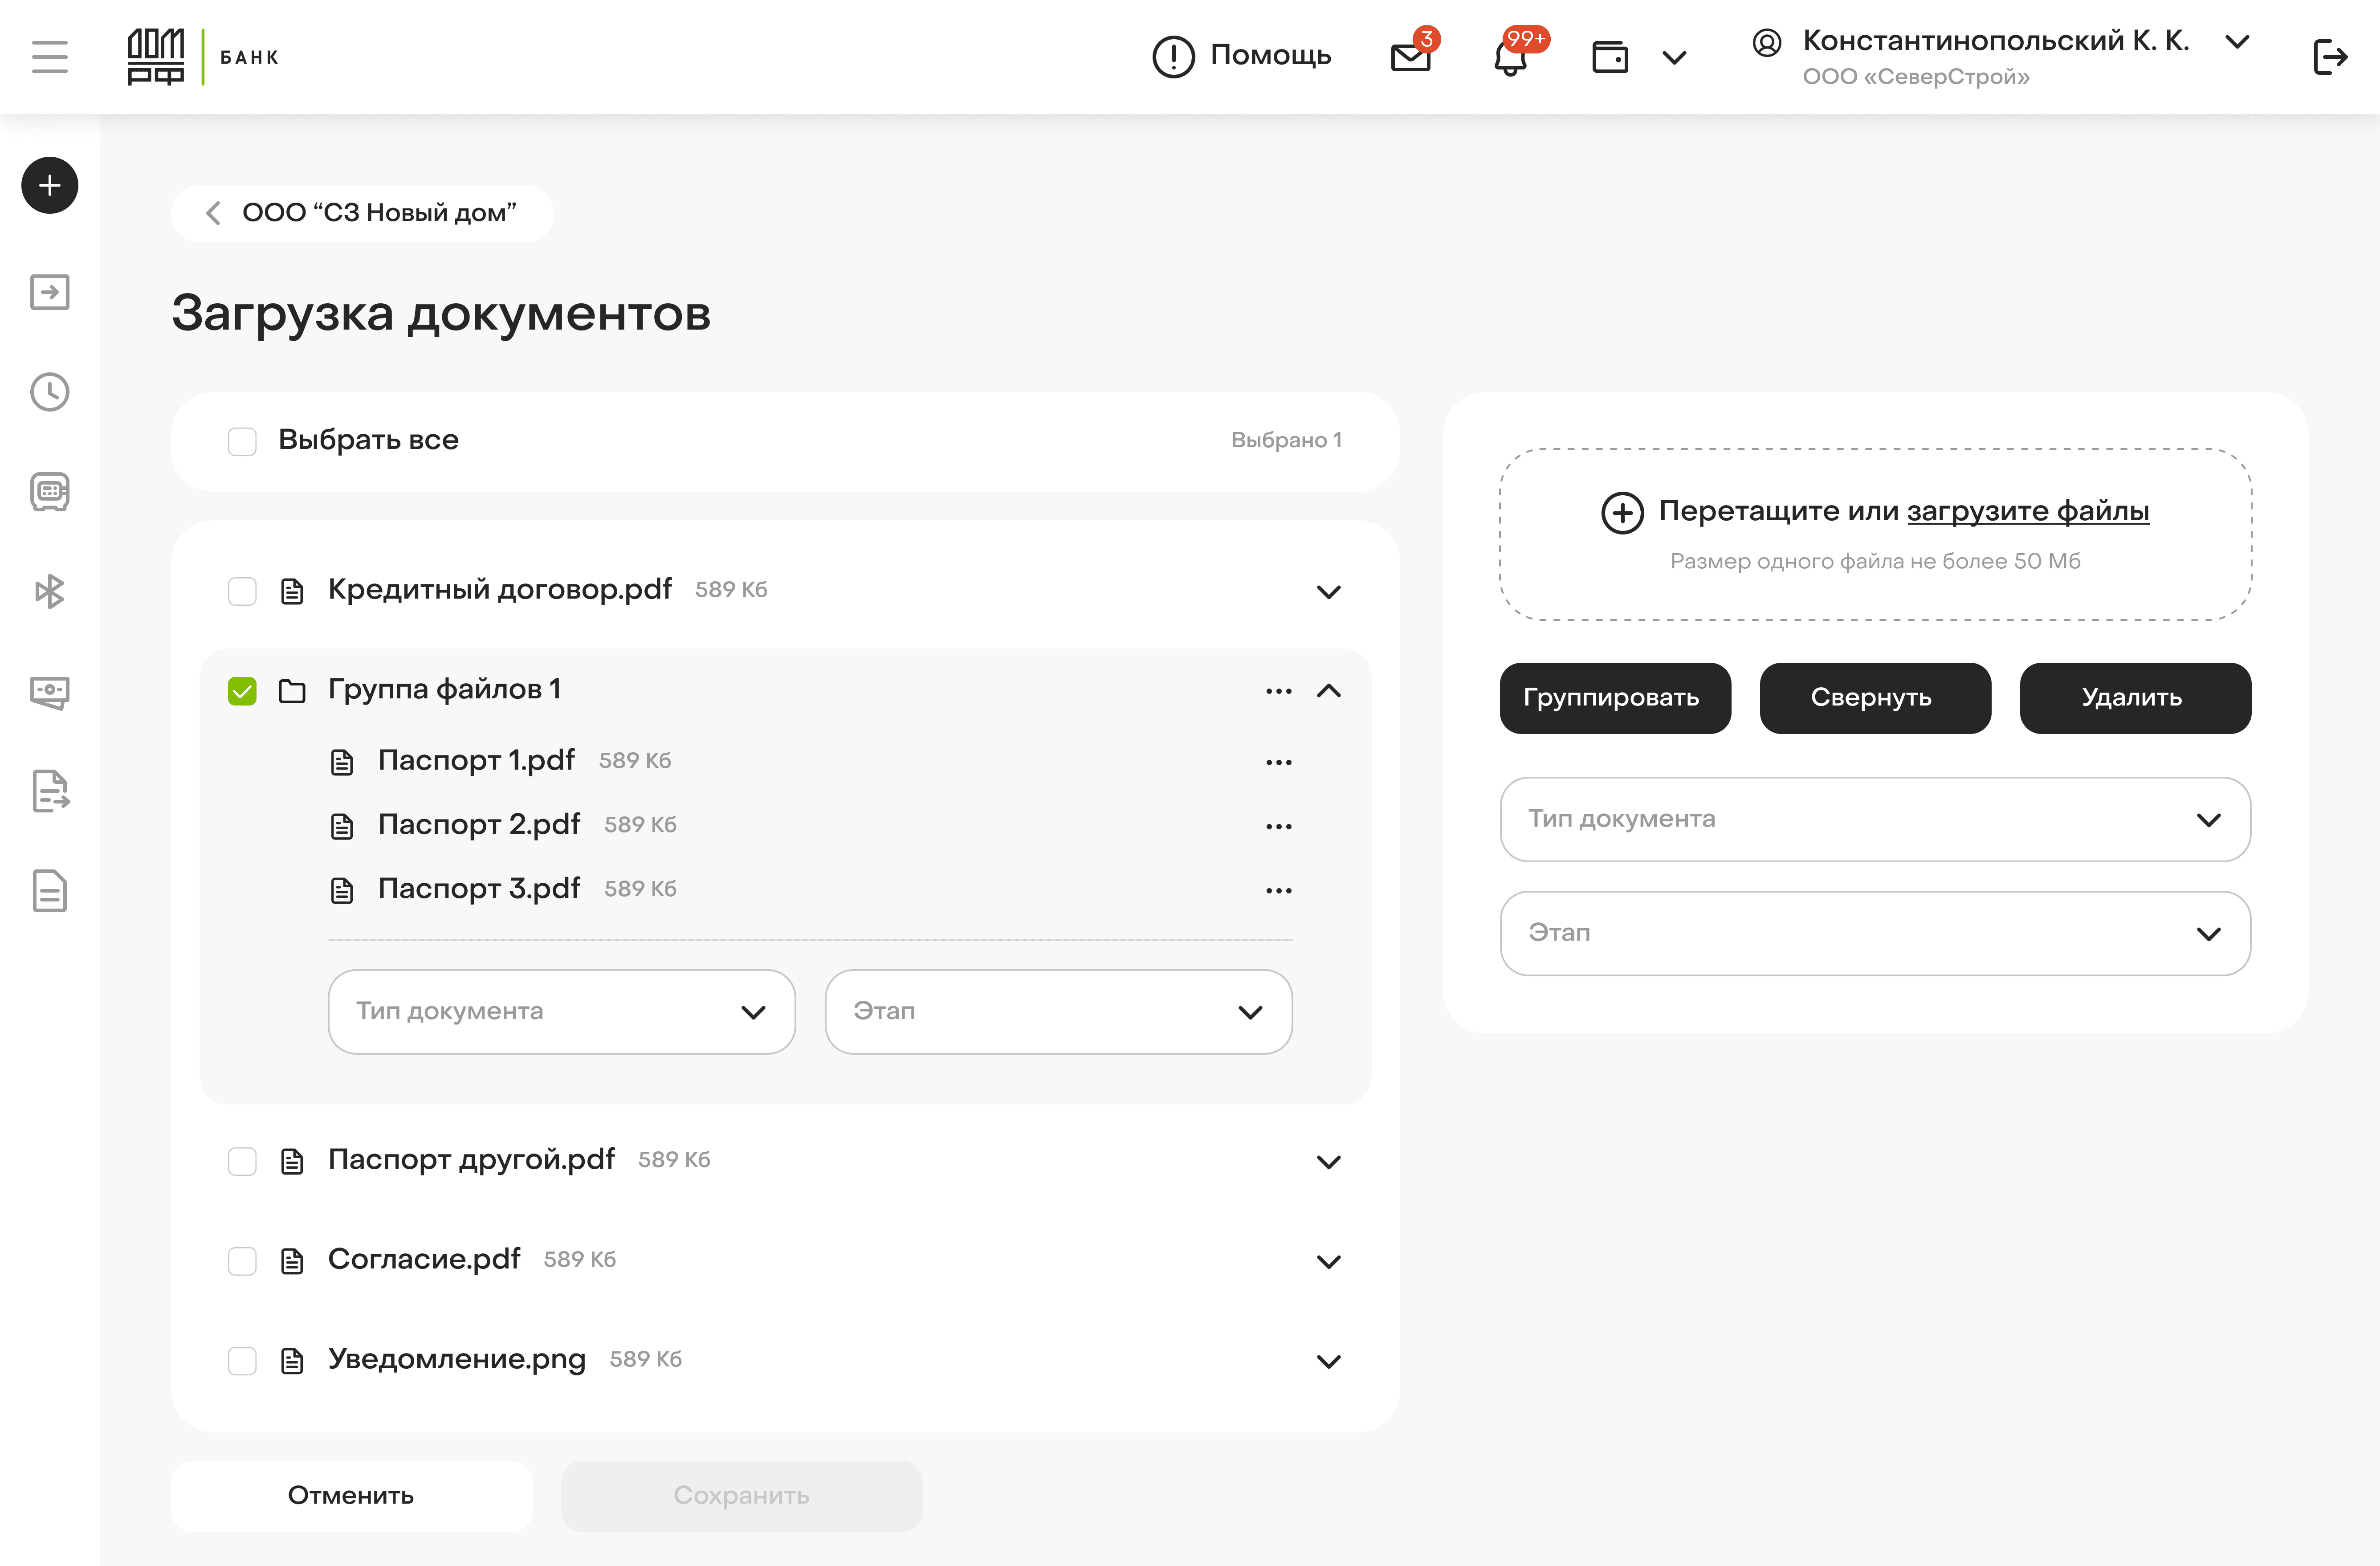
Task: Collapse Группа файлов 1 with chevron
Action: pos(1328,691)
